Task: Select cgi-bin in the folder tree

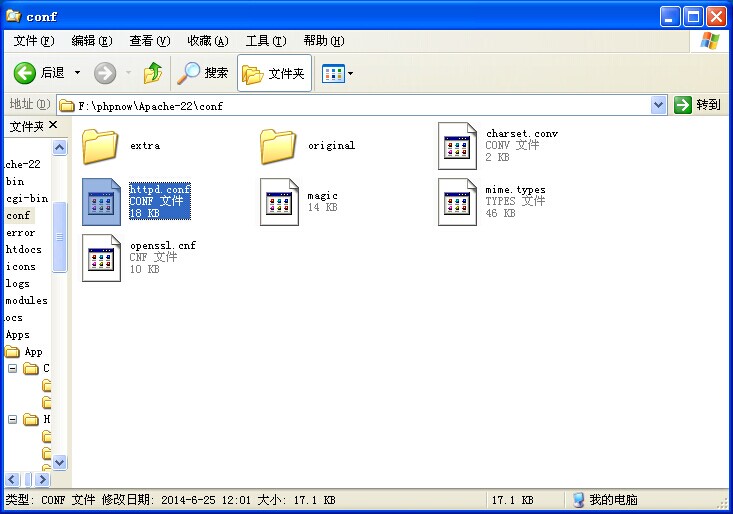Action: click(27, 198)
